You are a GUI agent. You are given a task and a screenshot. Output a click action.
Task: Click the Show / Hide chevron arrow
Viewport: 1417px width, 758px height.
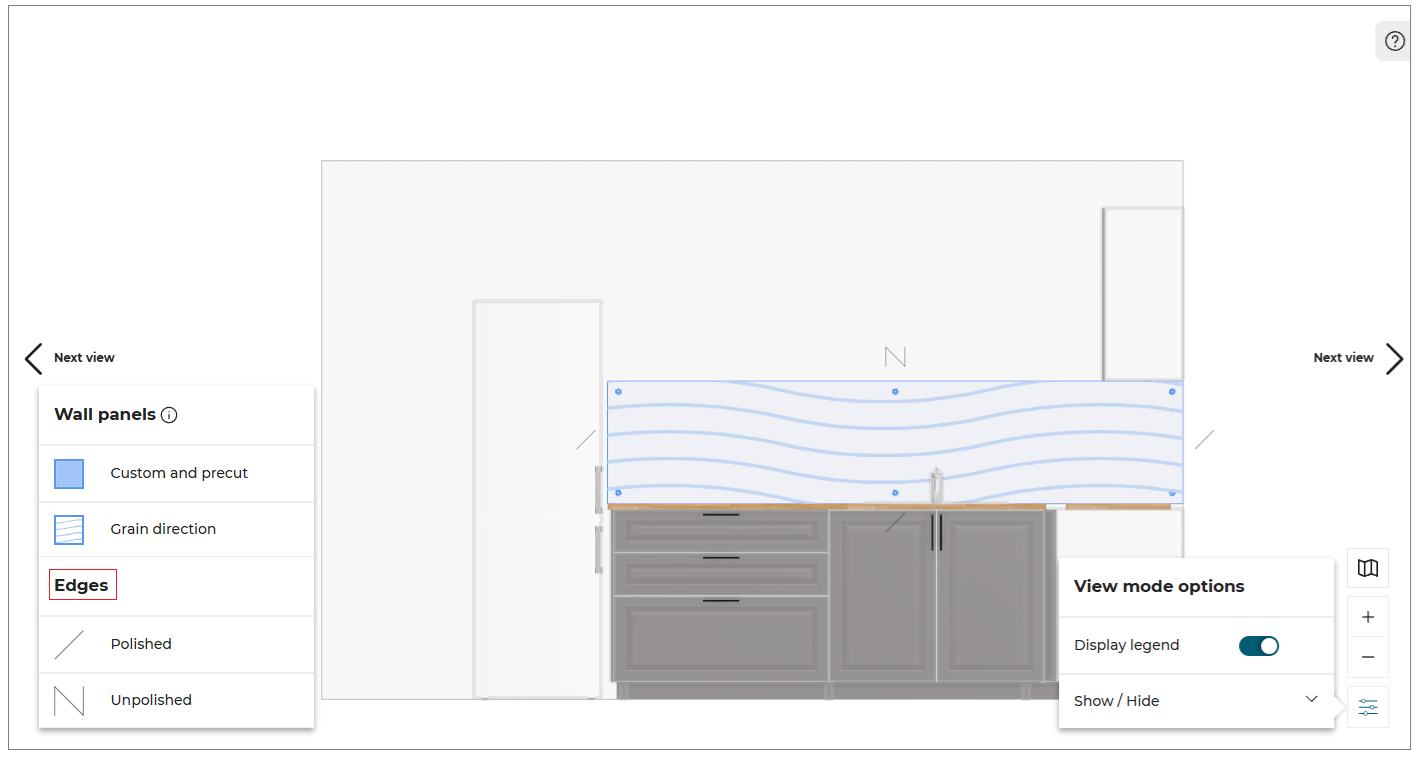coord(1312,699)
